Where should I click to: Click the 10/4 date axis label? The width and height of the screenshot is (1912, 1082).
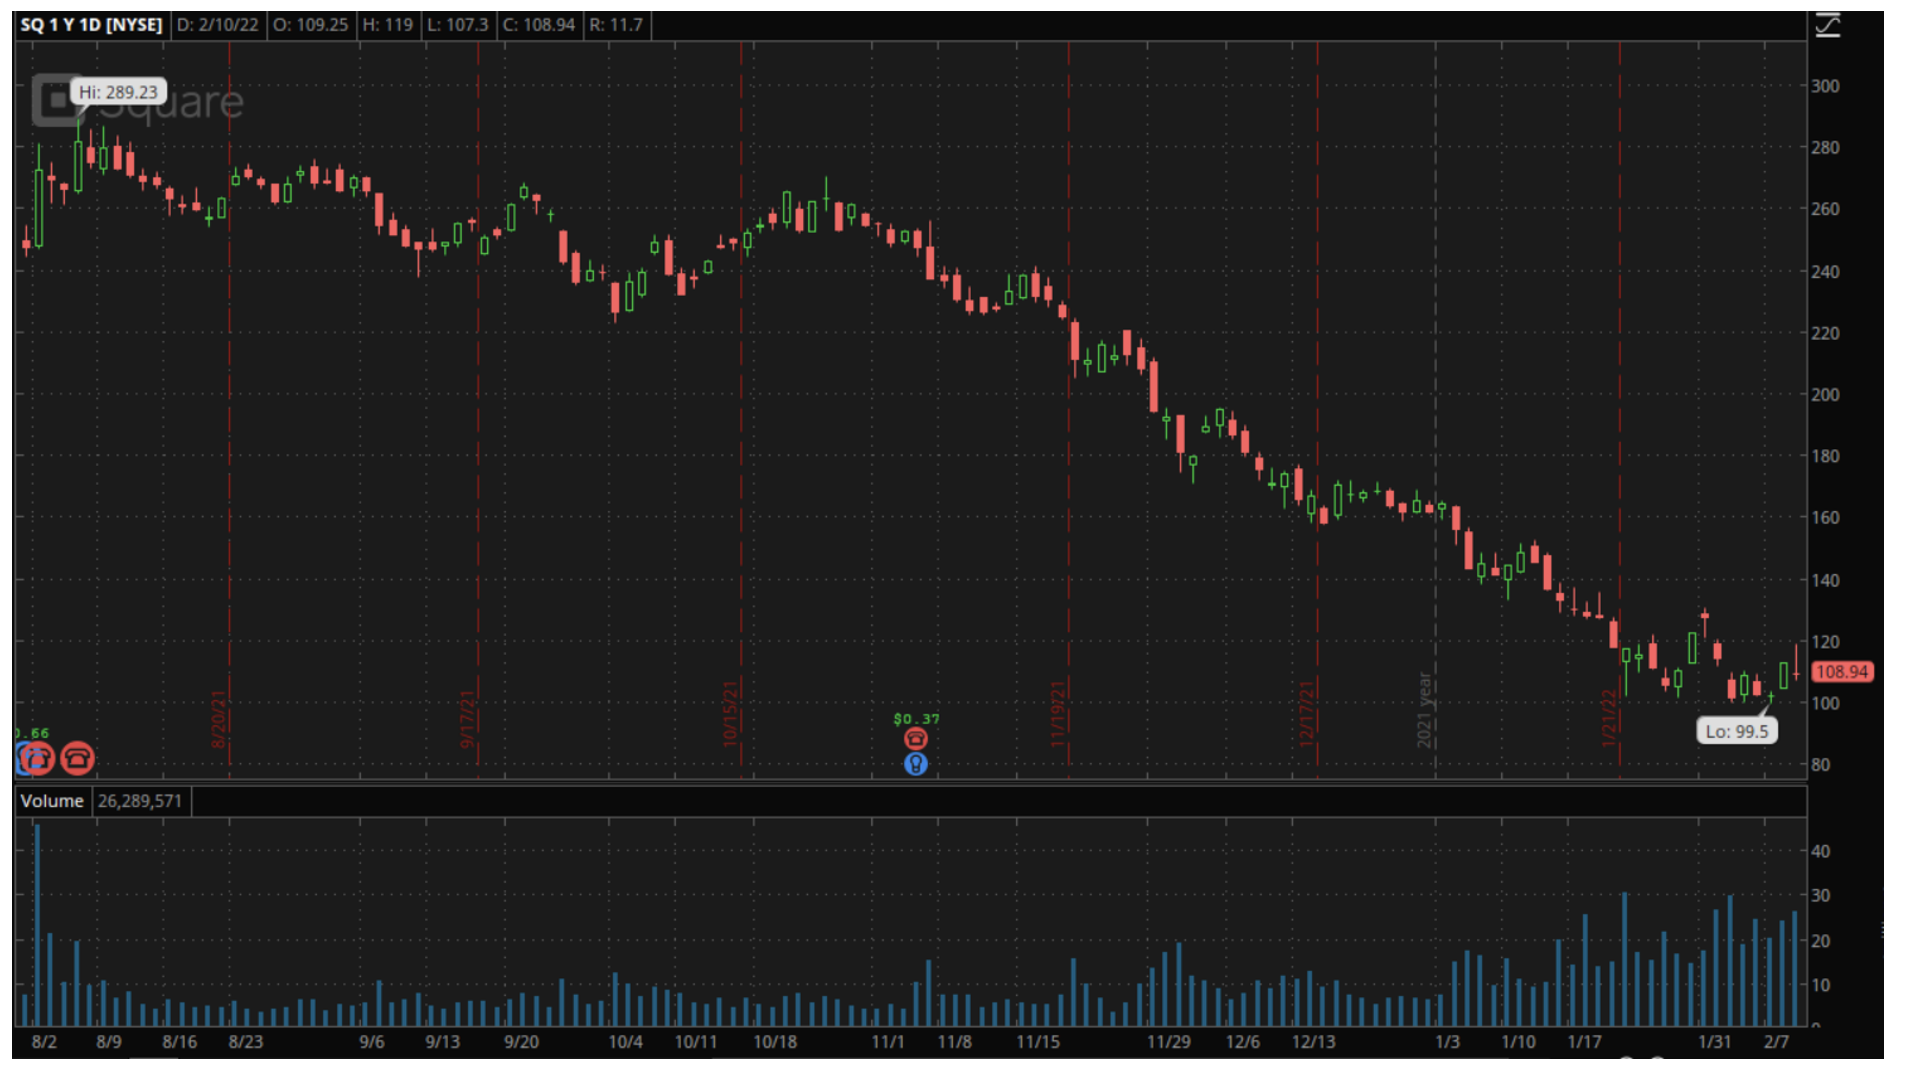(x=626, y=1042)
